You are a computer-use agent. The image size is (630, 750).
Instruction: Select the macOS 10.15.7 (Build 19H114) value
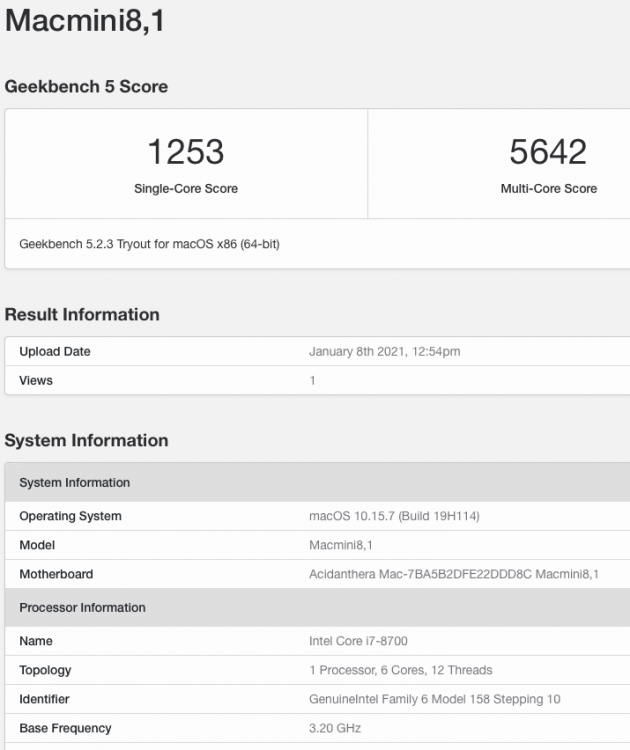pos(394,516)
